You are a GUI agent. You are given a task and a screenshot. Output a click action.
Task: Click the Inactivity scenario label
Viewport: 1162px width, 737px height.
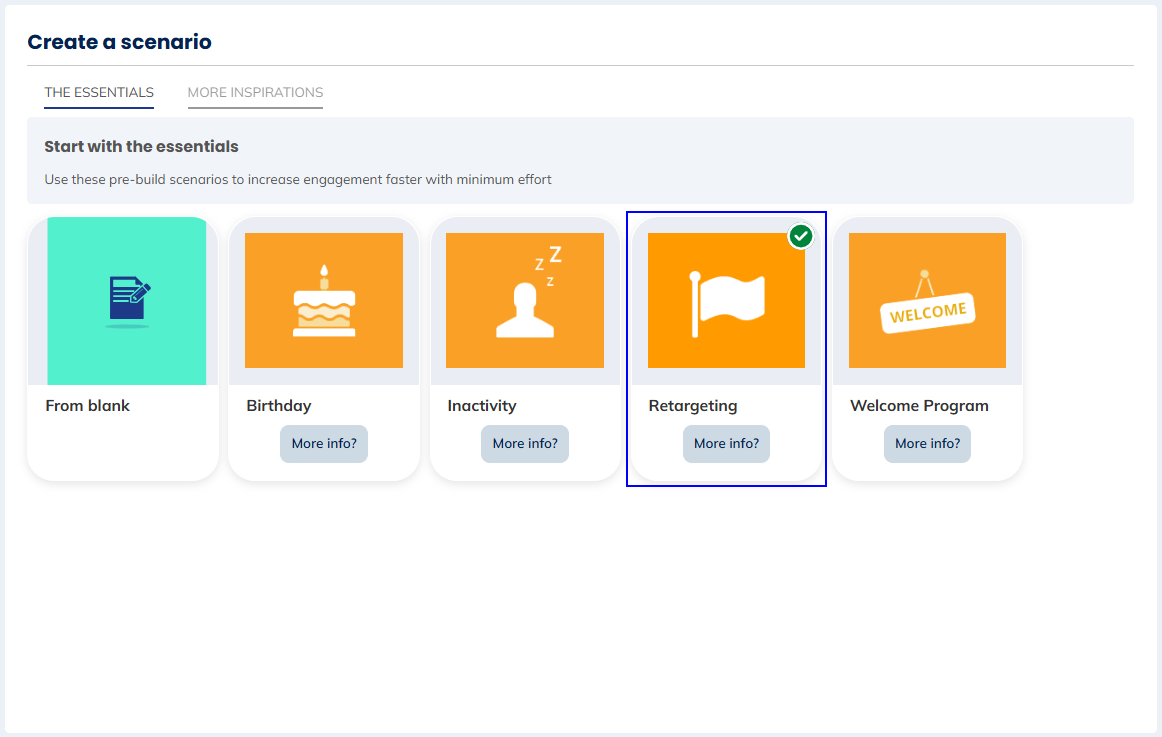coord(482,406)
